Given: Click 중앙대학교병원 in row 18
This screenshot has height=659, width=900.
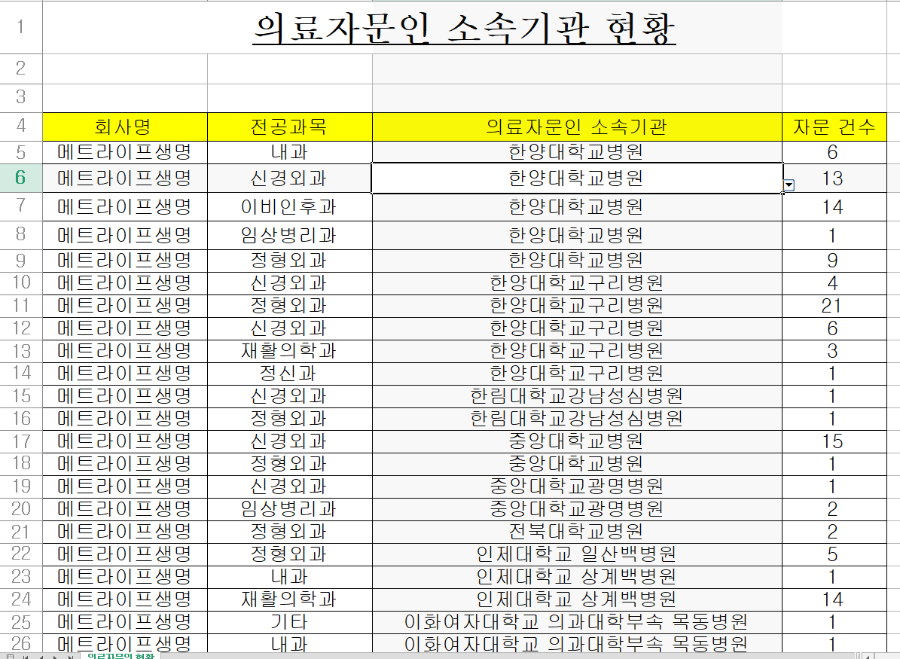Looking at the screenshot, I should coord(577,464).
